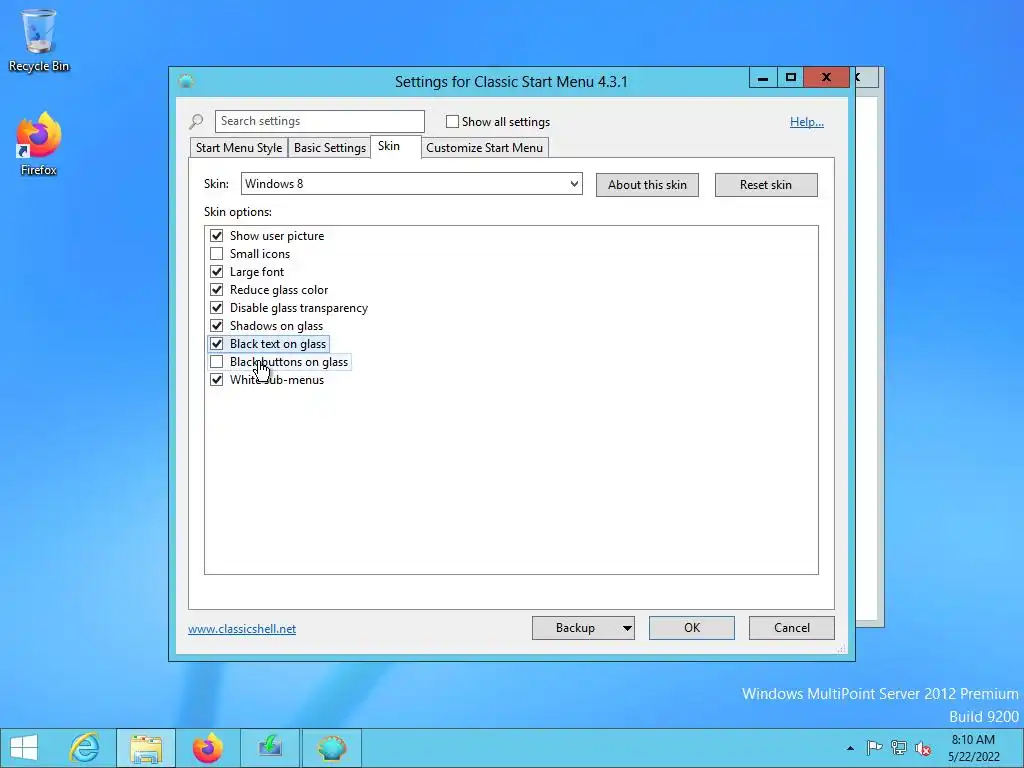Focus the Search settings input field
The width and height of the screenshot is (1024, 768).
(319, 121)
